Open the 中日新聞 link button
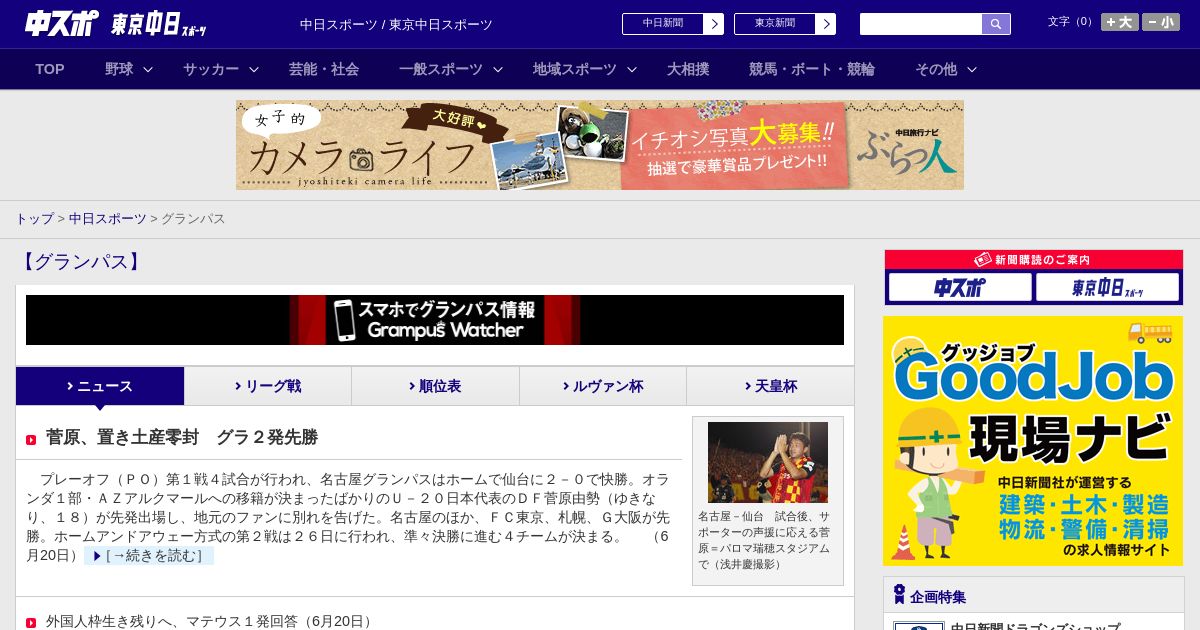Viewport: 1200px width, 630px height. coord(662,24)
